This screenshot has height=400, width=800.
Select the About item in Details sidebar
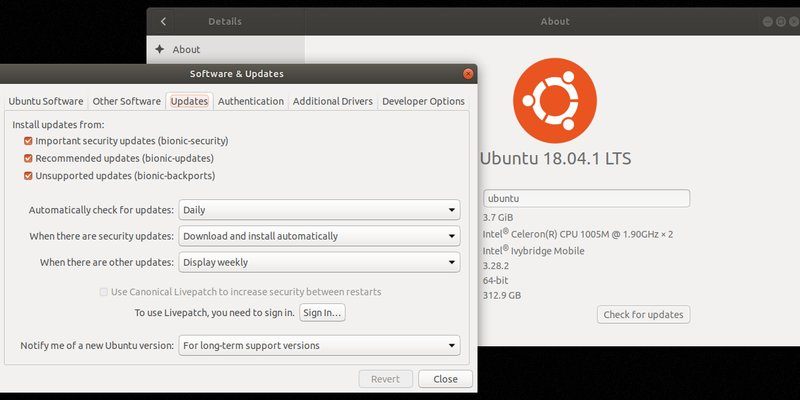pos(226,49)
